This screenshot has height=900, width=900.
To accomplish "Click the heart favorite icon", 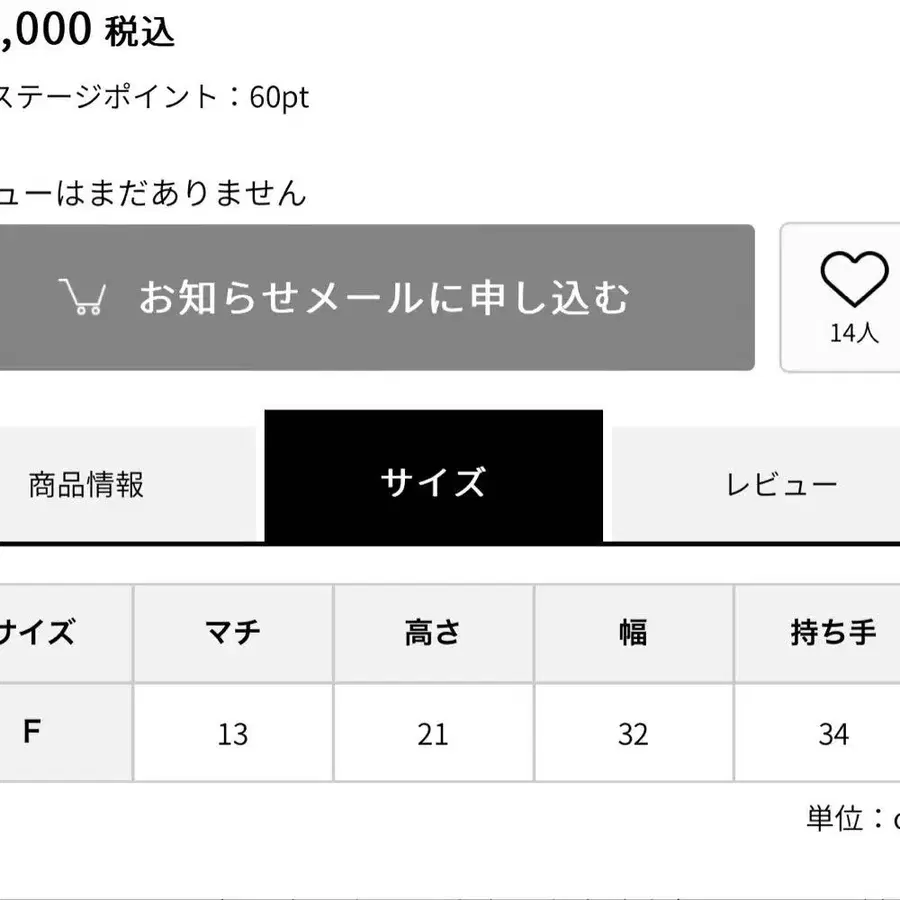I will pyautogui.click(x=853, y=279).
